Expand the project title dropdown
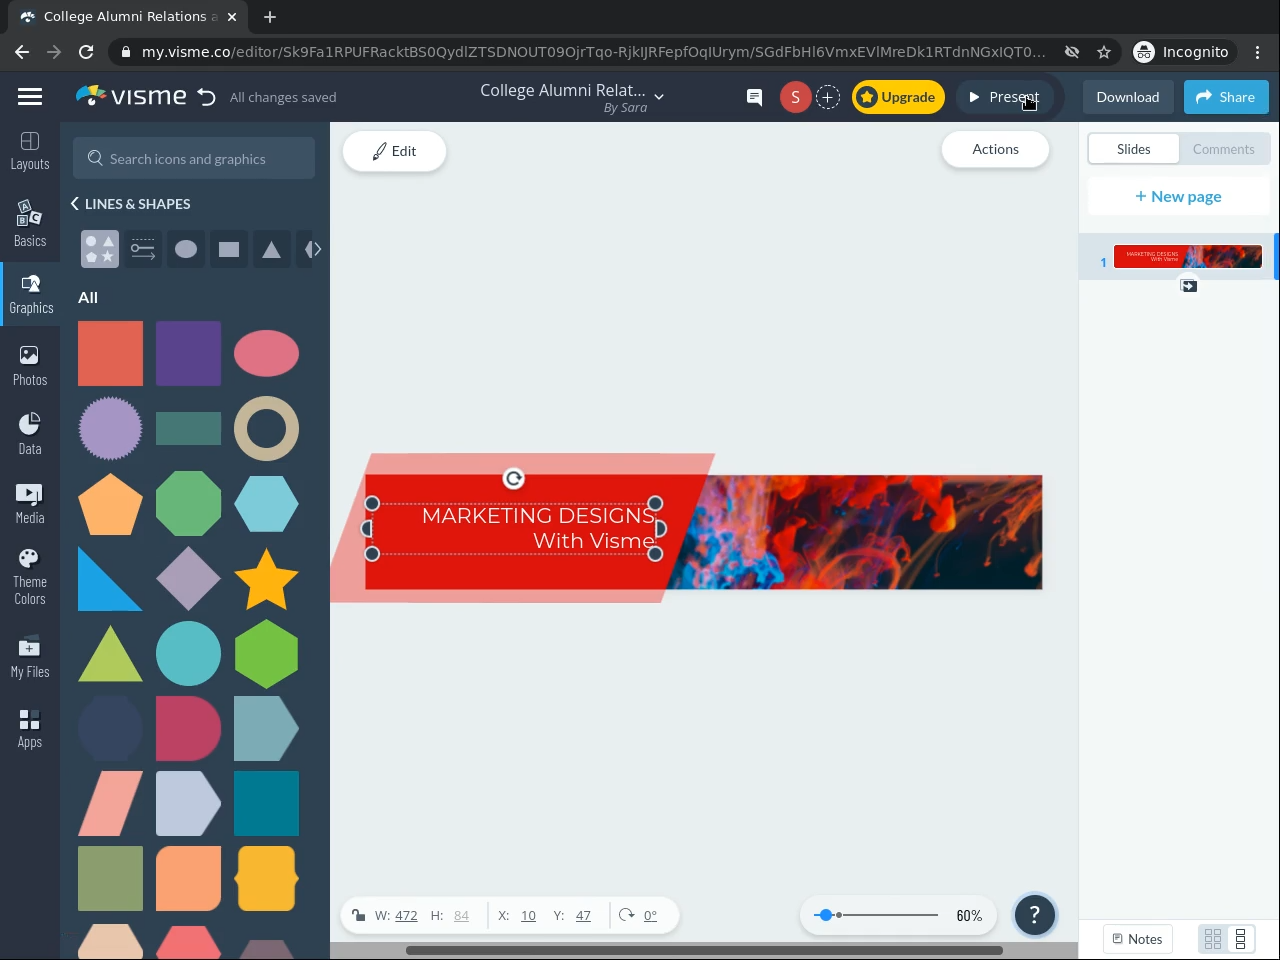Viewport: 1280px width, 960px height. (x=659, y=97)
